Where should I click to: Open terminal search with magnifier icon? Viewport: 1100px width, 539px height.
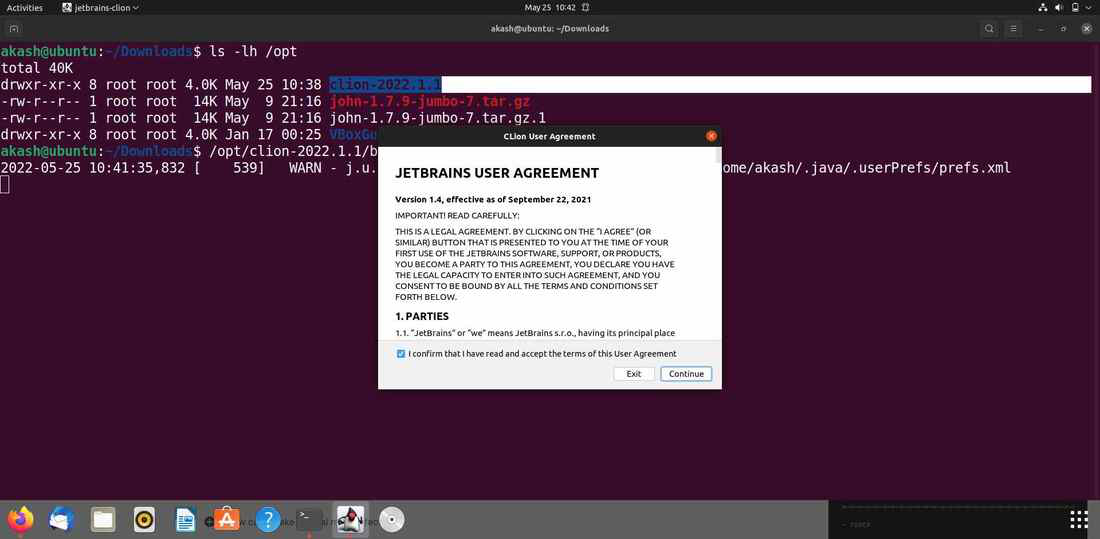pyautogui.click(x=989, y=29)
